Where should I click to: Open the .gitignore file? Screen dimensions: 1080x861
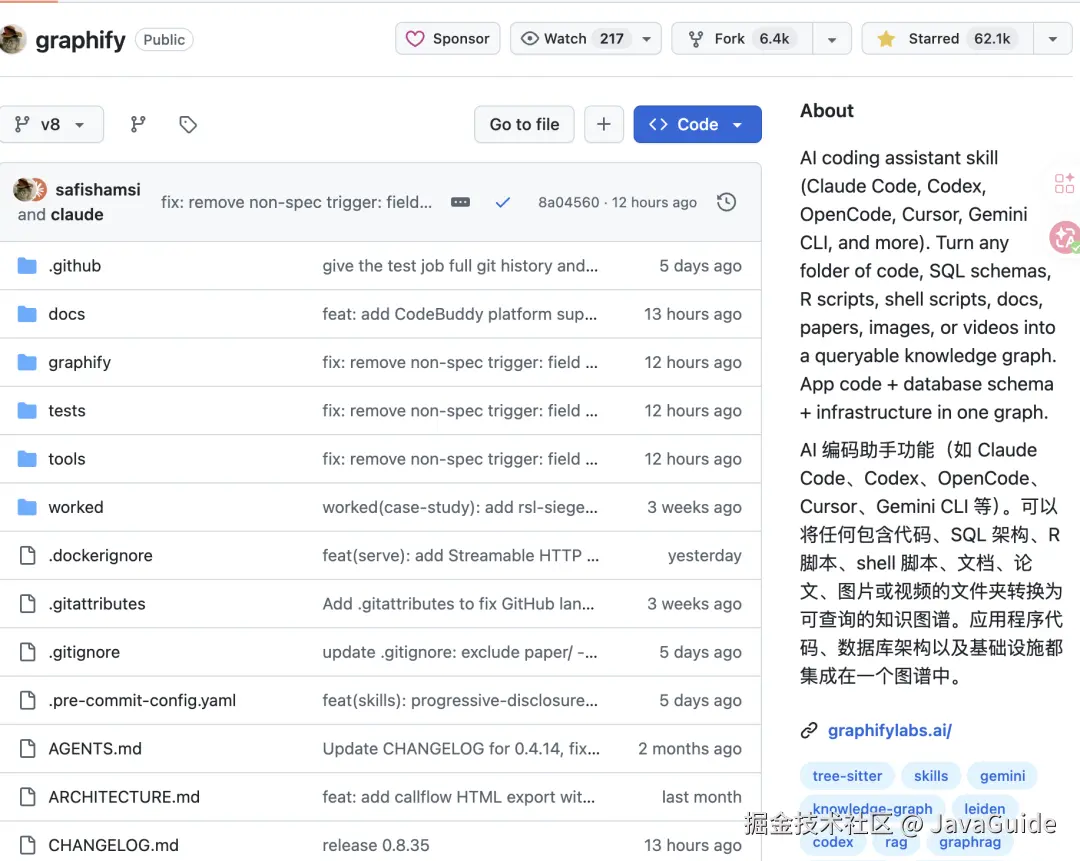tap(84, 652)
